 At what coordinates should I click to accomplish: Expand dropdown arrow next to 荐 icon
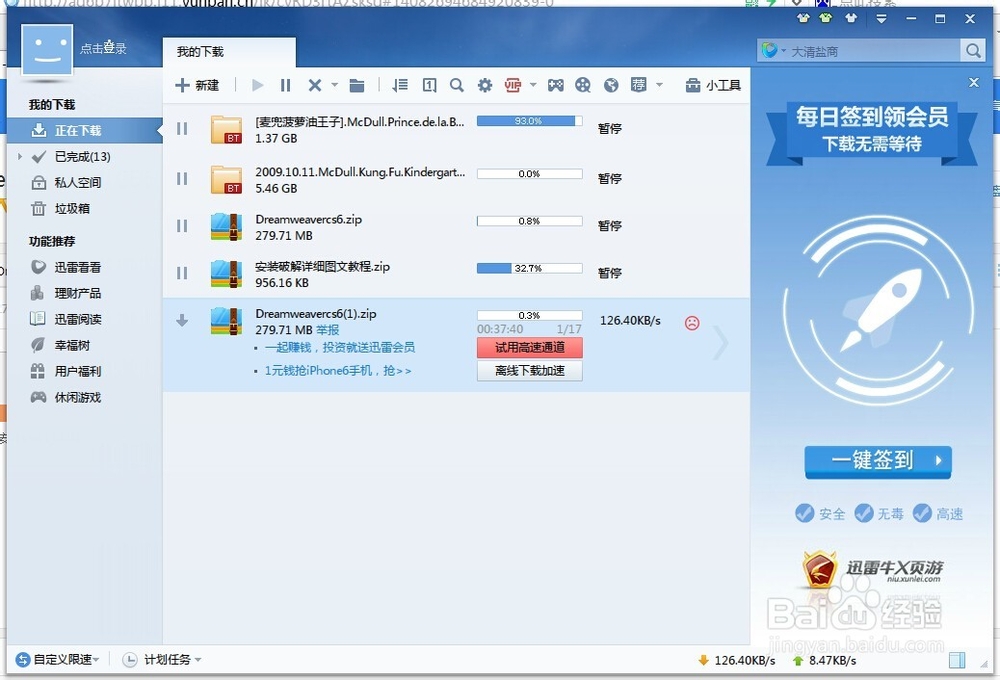coord(659,85)
